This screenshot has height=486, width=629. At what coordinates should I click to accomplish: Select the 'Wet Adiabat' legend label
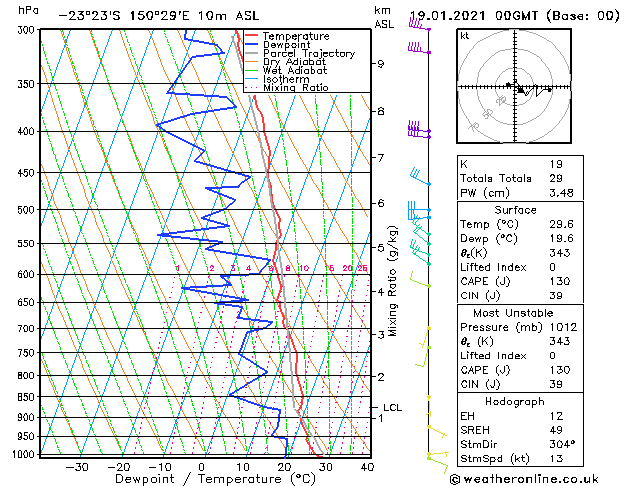click(x=295, y=70)
